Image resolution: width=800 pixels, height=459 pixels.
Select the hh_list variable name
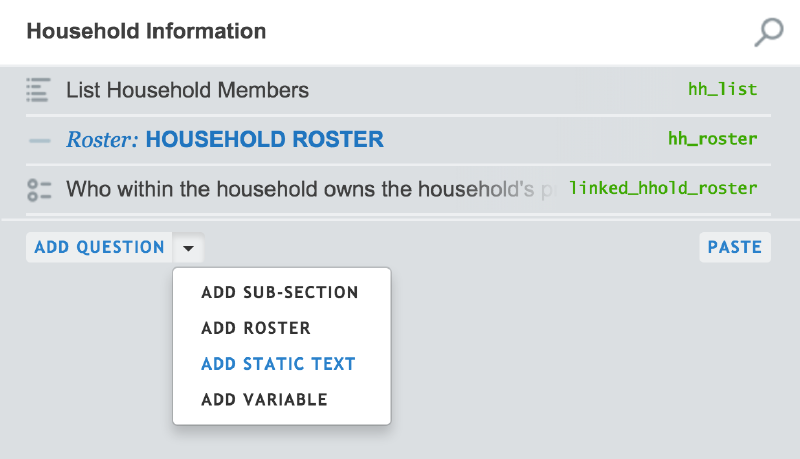[x=722, y=90]
